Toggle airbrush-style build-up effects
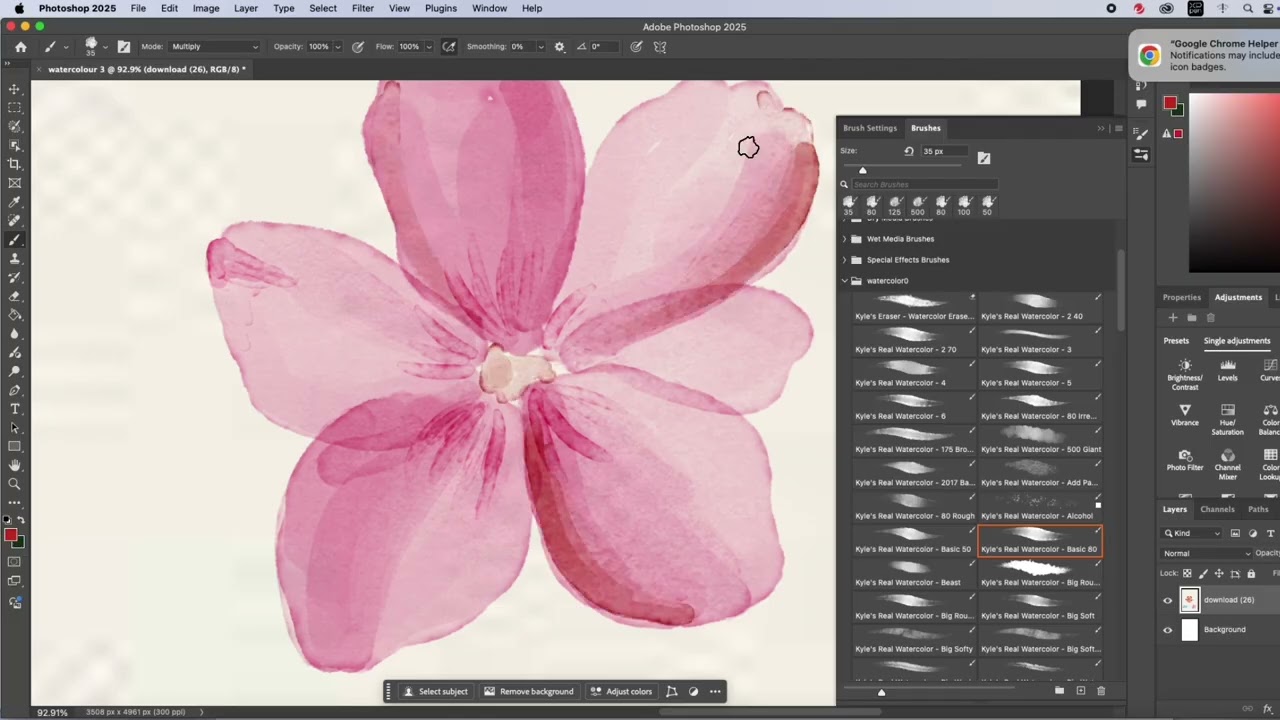The height and width of the screenshot is (720, 1280). click(449, 46)
